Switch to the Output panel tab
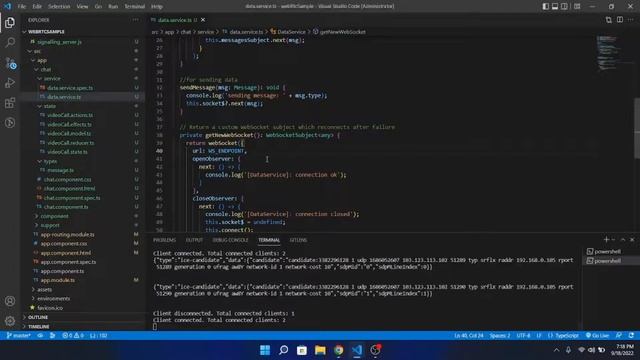Screen dimensions: 640x360 (194, 240)
